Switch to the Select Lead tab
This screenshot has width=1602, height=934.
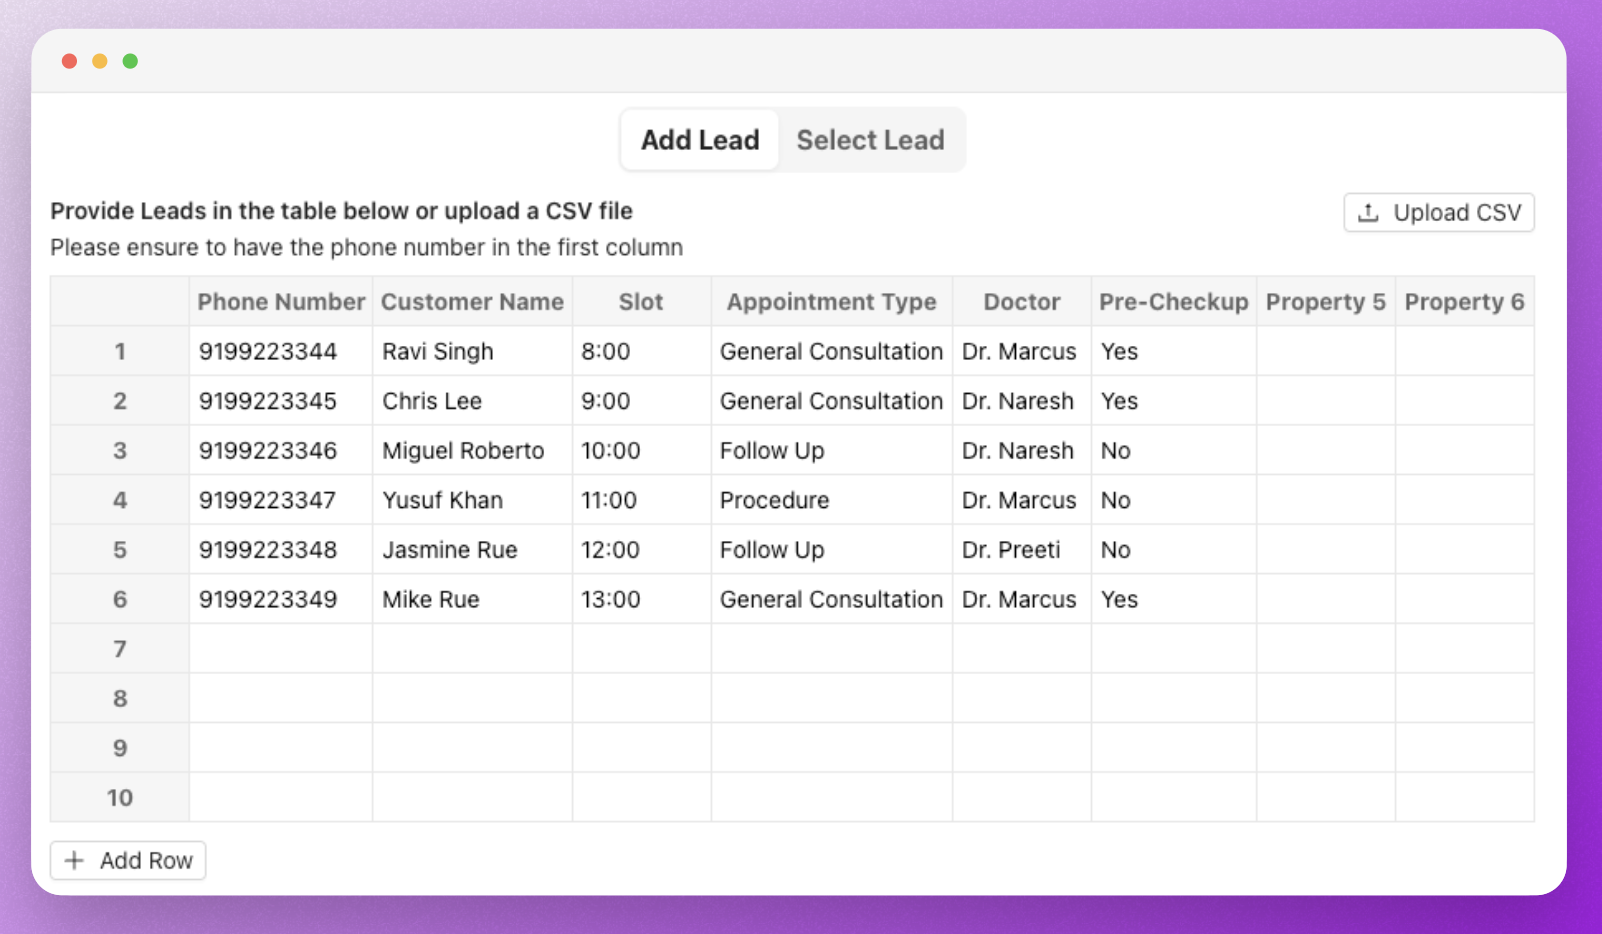coord(870,140)
